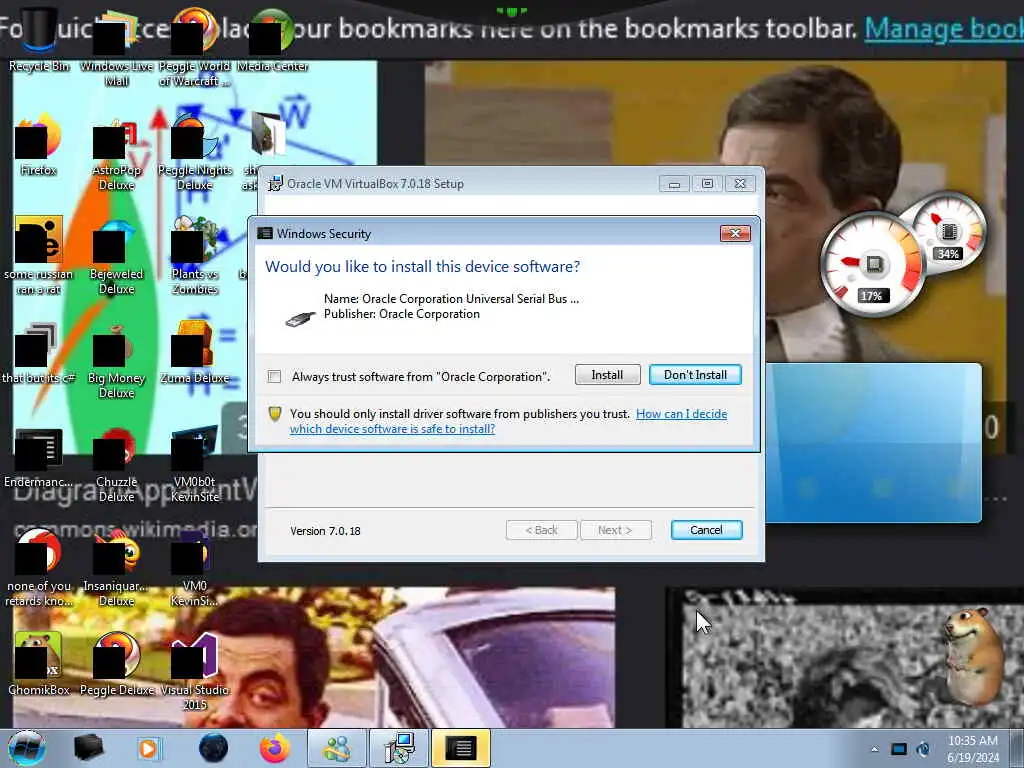Open Manage bookmarks link in background browser
Screen dimensions: 1024x768
pyautogui.click(x=944, y=29)
